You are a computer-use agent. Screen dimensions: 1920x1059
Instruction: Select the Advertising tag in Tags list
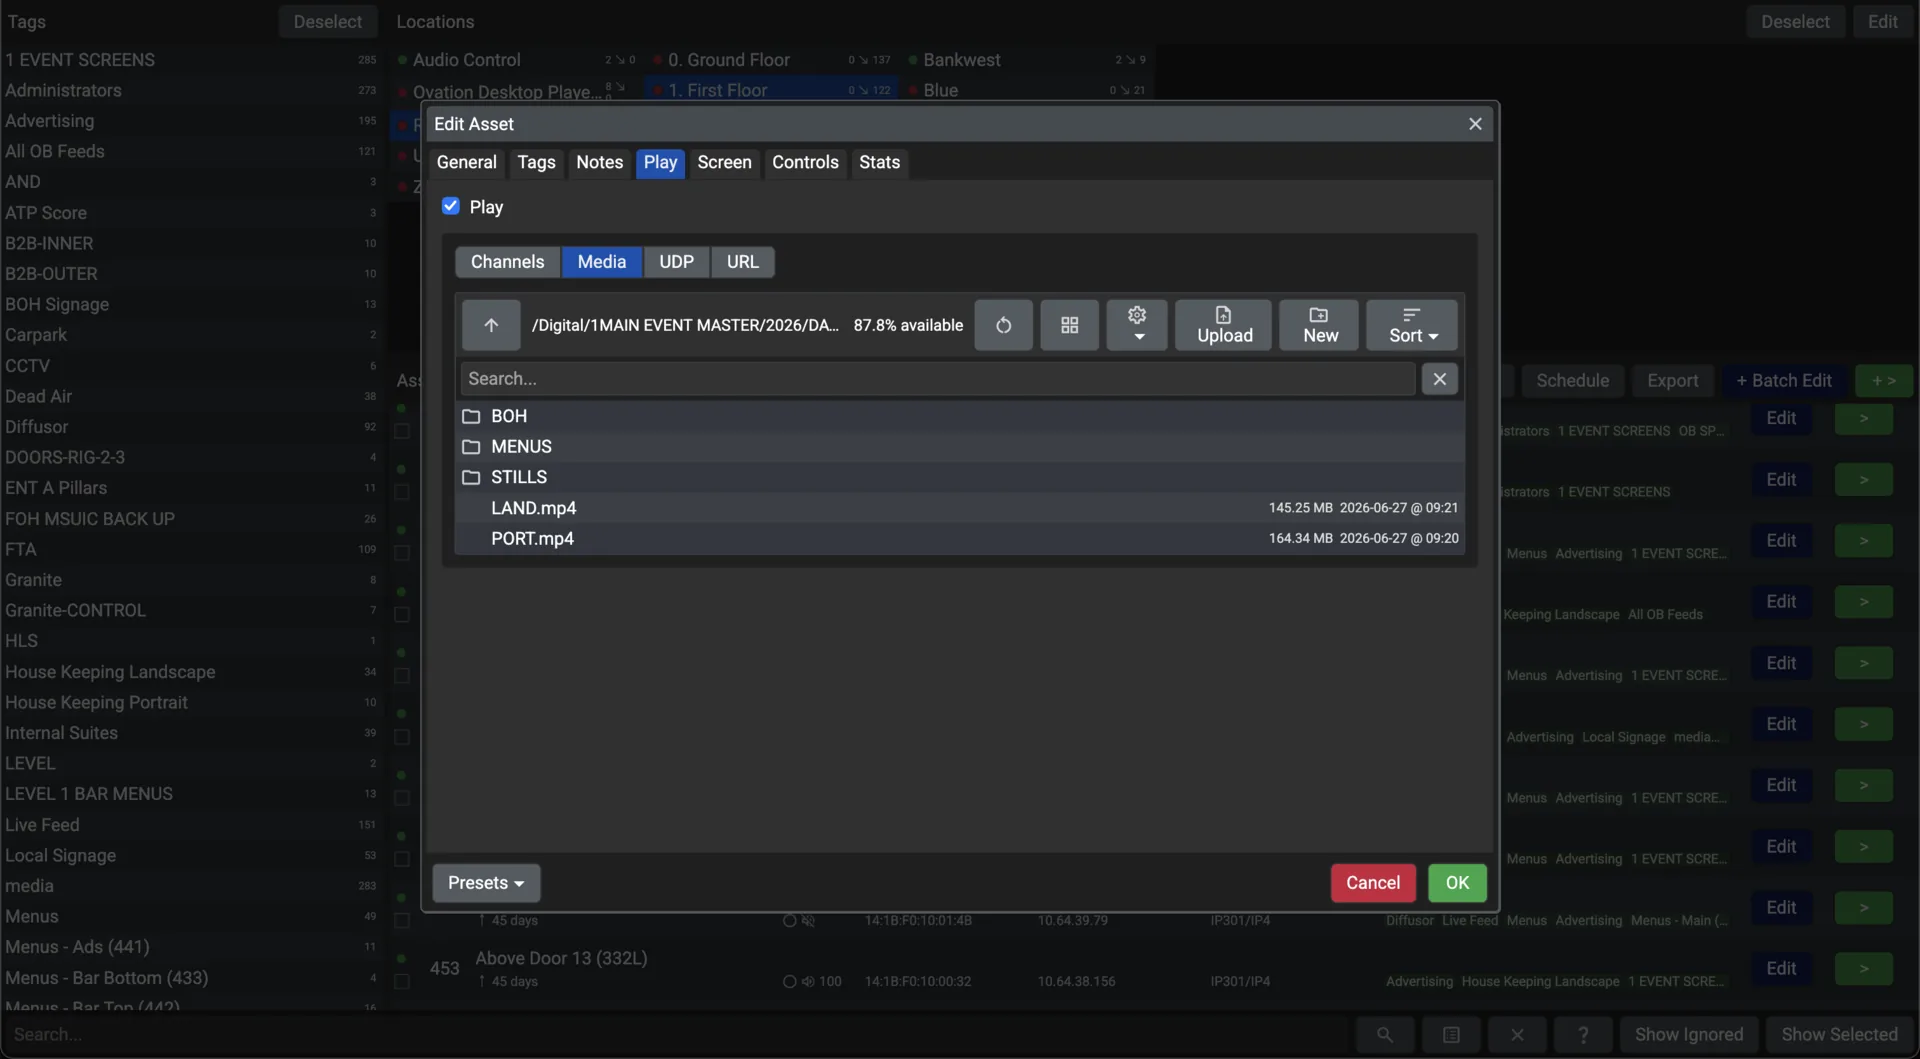[x=190, y=121]
